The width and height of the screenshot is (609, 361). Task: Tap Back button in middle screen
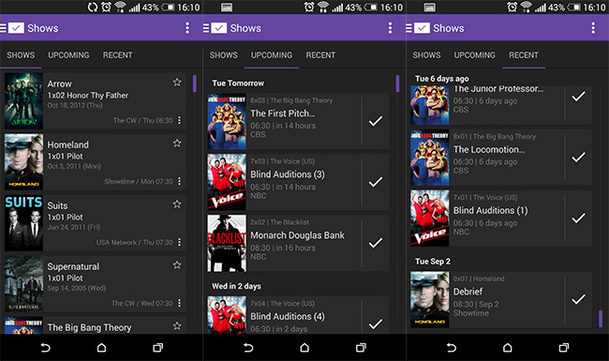coord(248,347)
